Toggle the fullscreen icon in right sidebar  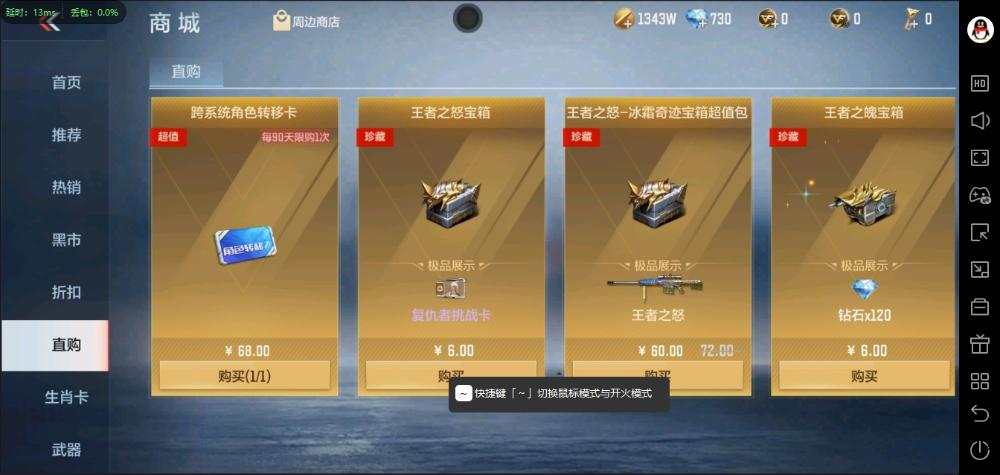point(980,158)
